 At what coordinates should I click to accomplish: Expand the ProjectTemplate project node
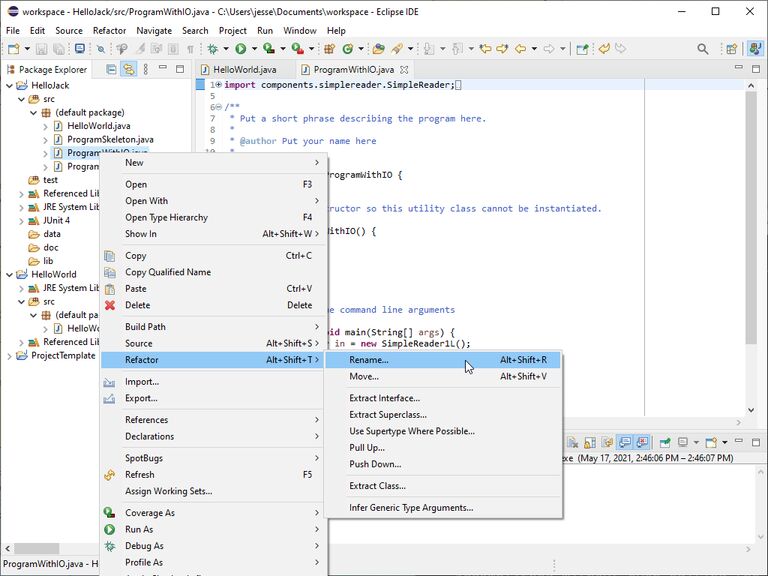point(9,355)
